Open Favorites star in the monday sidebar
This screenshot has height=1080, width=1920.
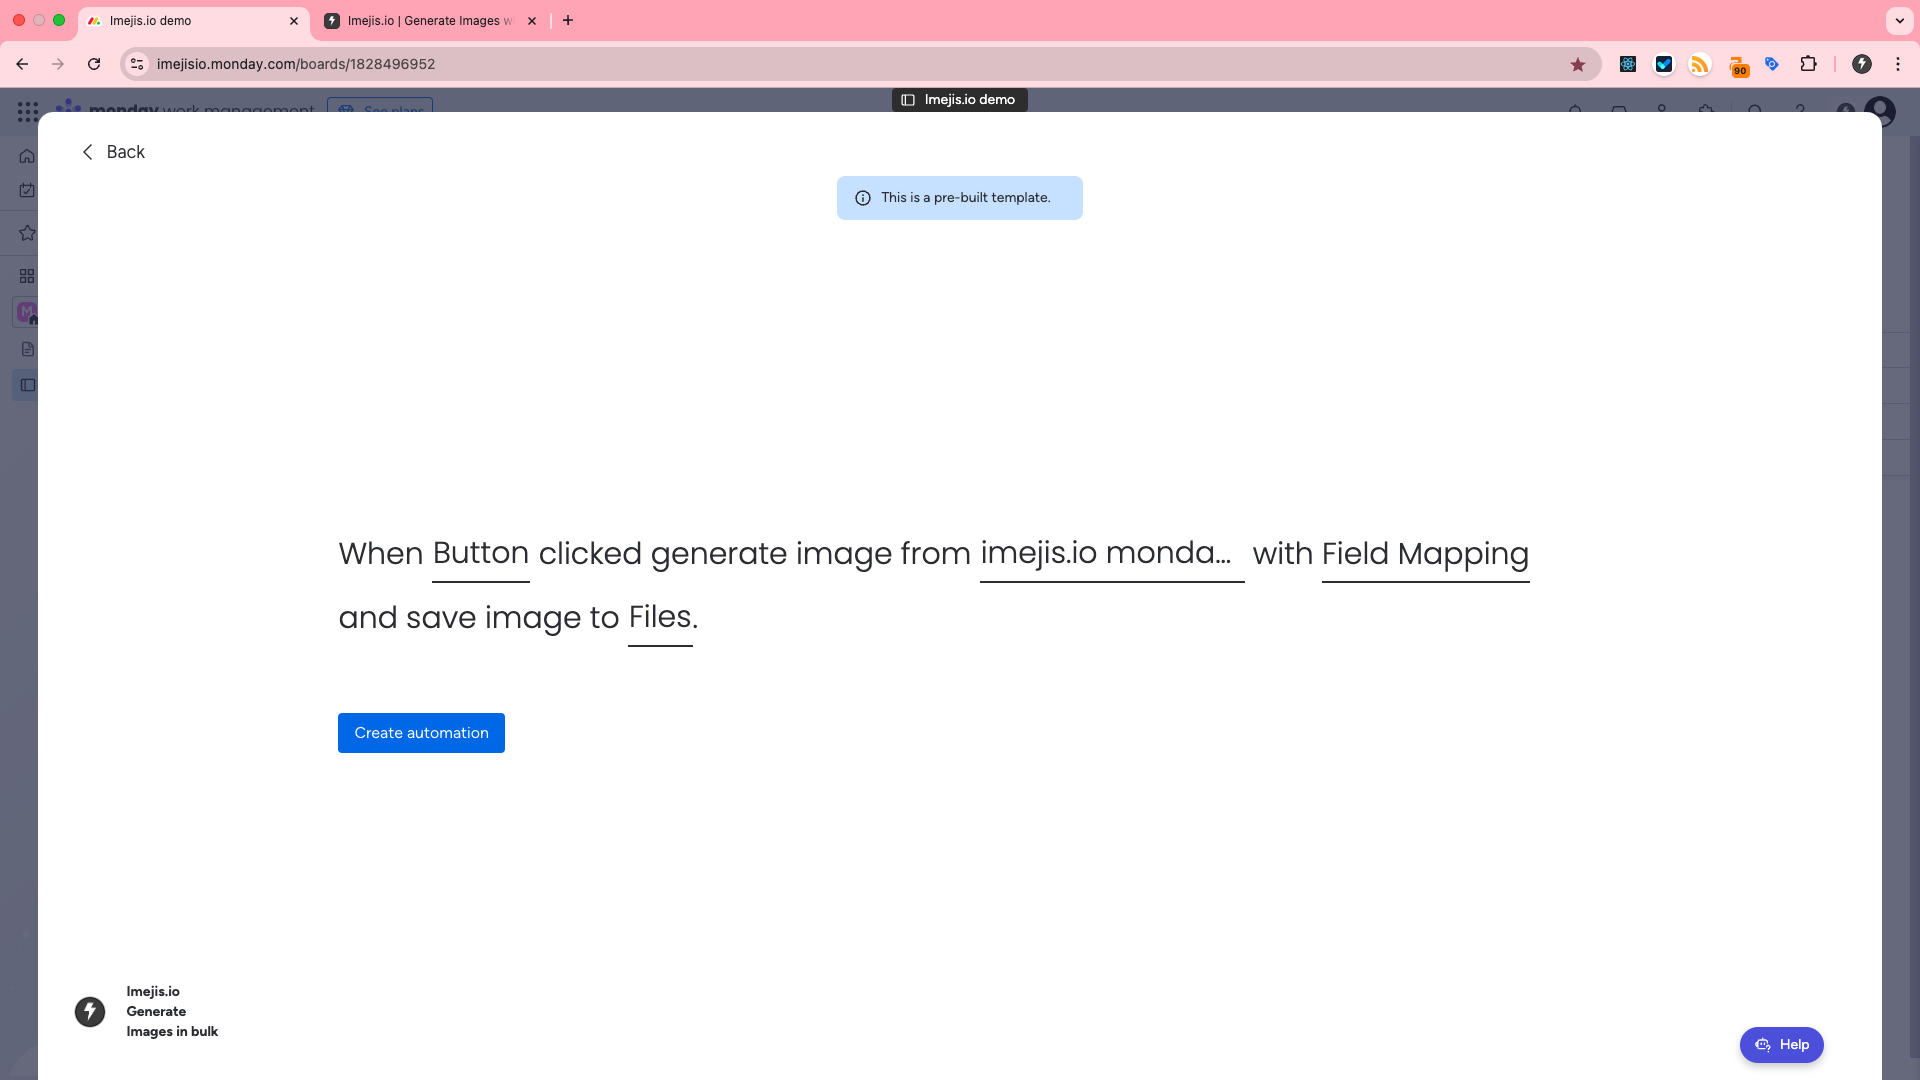[27, 233]
